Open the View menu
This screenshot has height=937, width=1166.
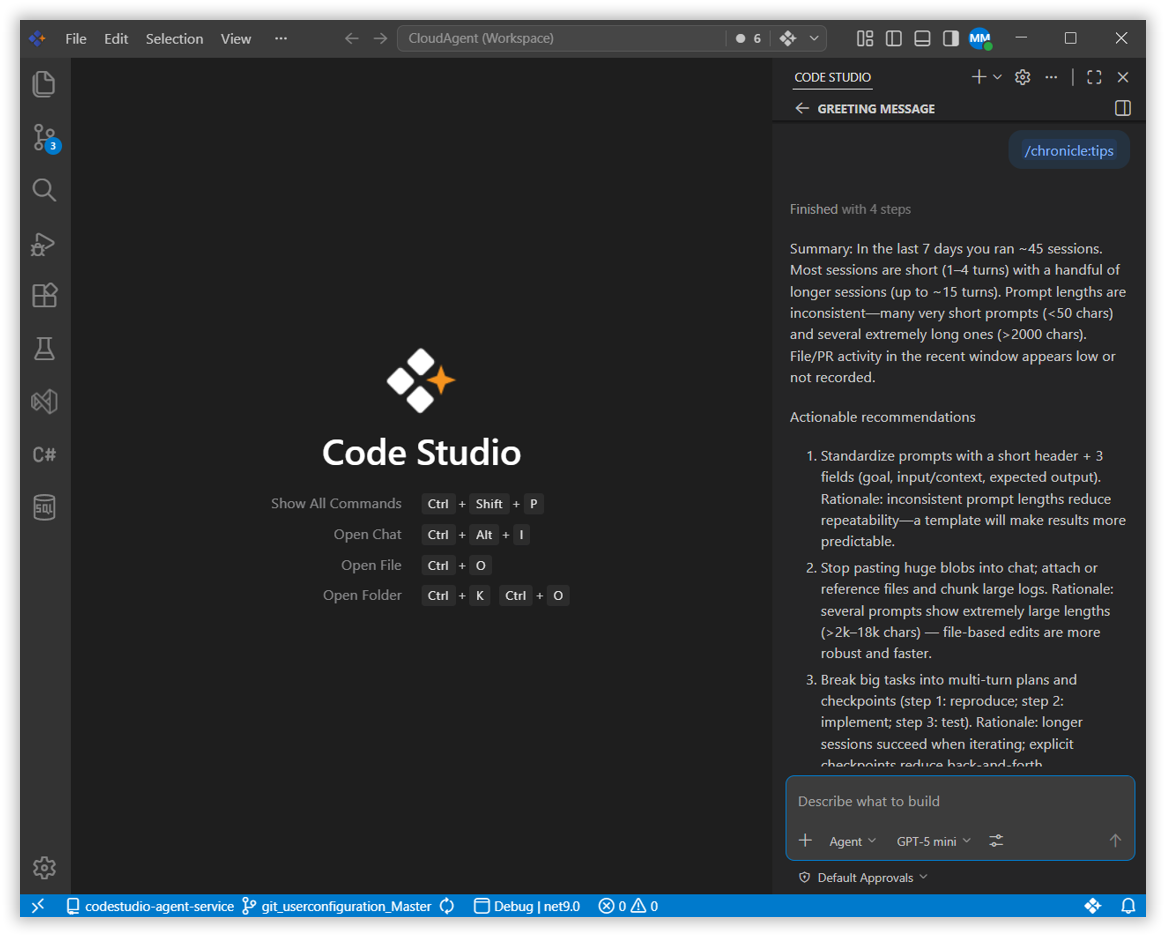pos(236,39)
